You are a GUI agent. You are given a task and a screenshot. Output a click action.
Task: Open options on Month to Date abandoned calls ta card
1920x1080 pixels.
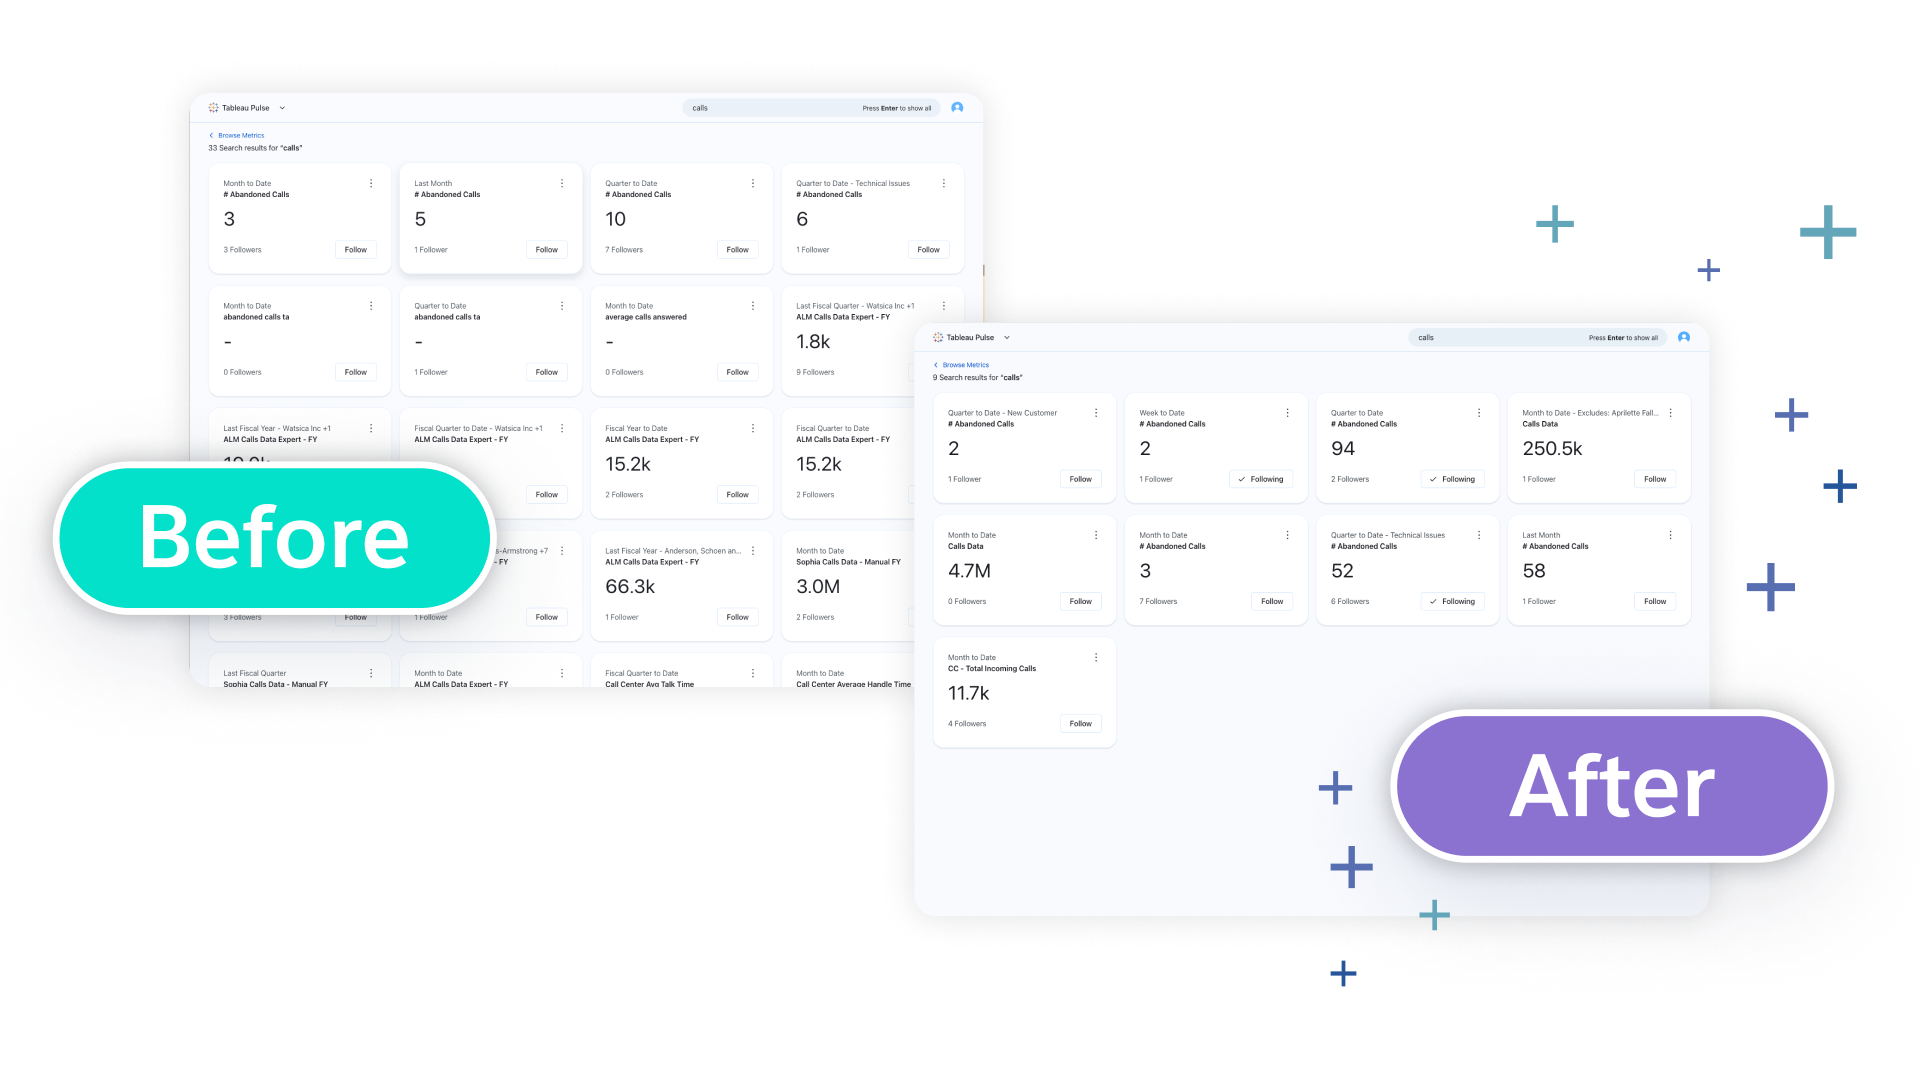click(x=371, y=306)
